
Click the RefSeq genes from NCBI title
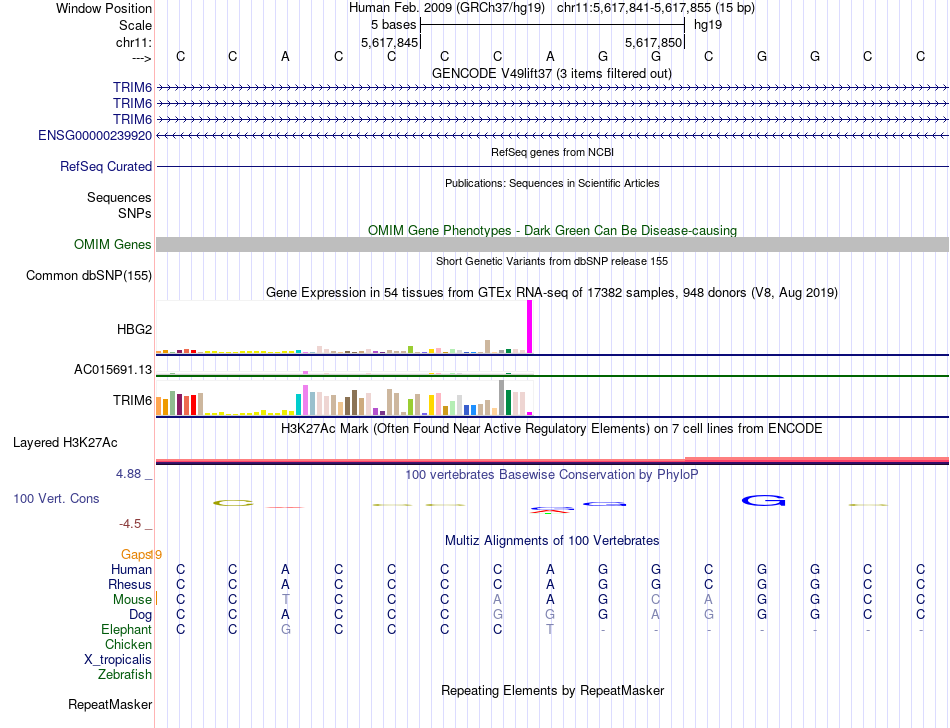click(x=553, y=152)
